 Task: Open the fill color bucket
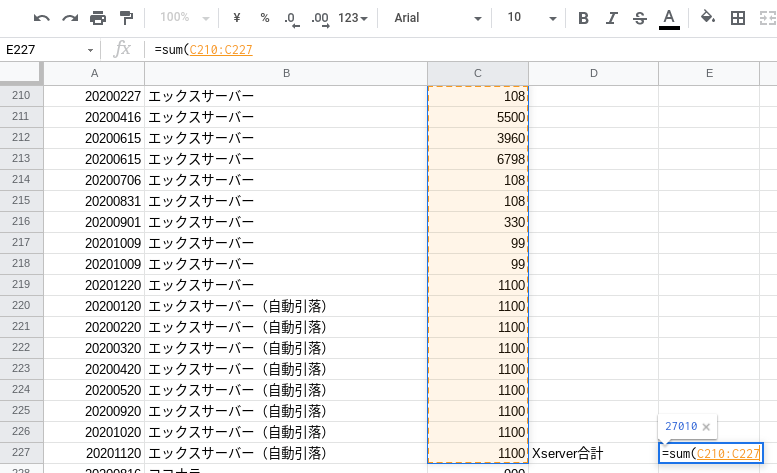point(708,18)
